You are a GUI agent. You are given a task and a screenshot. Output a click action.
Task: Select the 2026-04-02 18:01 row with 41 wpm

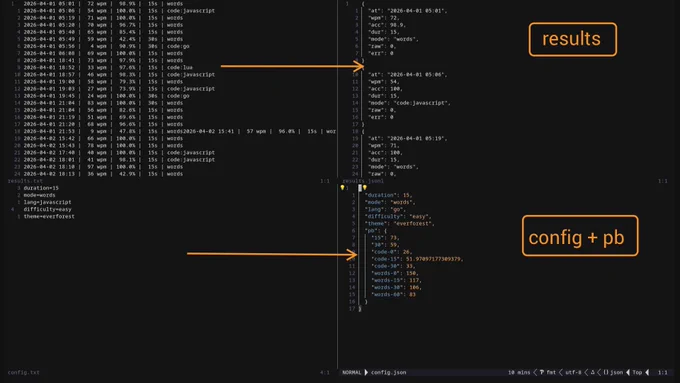point(119,160)
